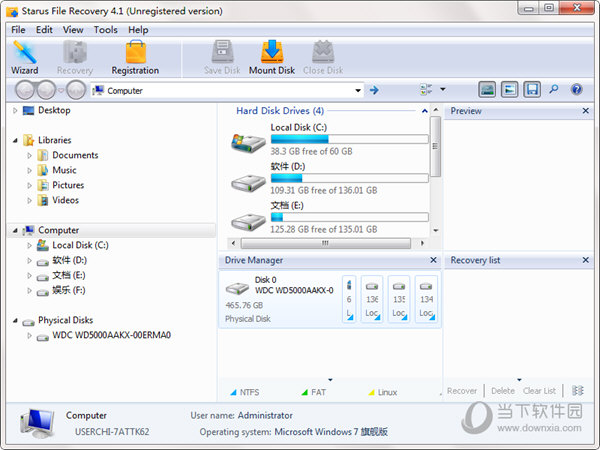Expand WDC WD5000AAKX-00ERMA0 tree node
Viewport: 600px width, 450px height.
[x=29, y=335]
